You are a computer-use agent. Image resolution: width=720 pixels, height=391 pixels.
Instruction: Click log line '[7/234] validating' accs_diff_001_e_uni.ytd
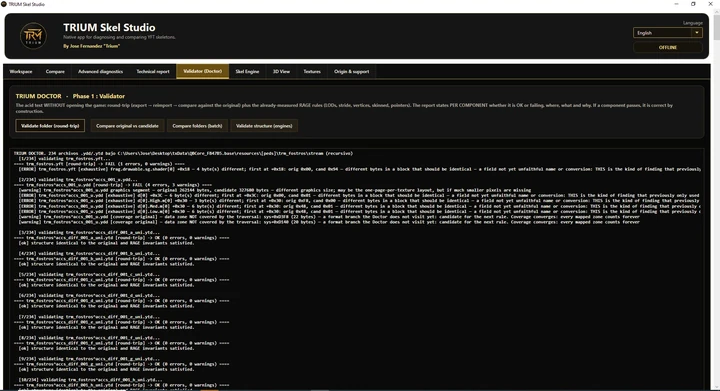pyautogui.click(x=89, y=317)
